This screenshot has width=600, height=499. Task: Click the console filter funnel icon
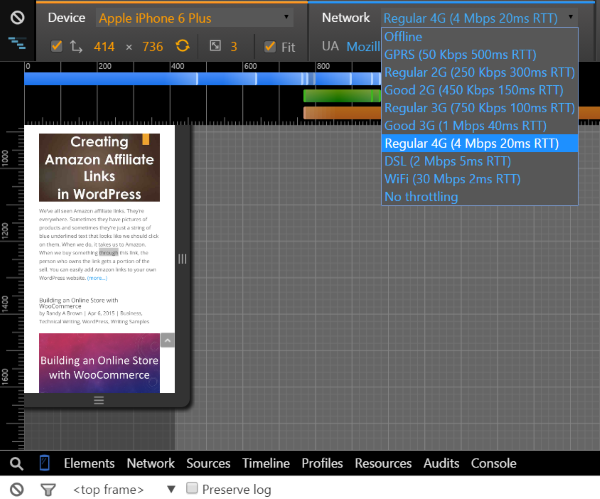pos(48,489)
